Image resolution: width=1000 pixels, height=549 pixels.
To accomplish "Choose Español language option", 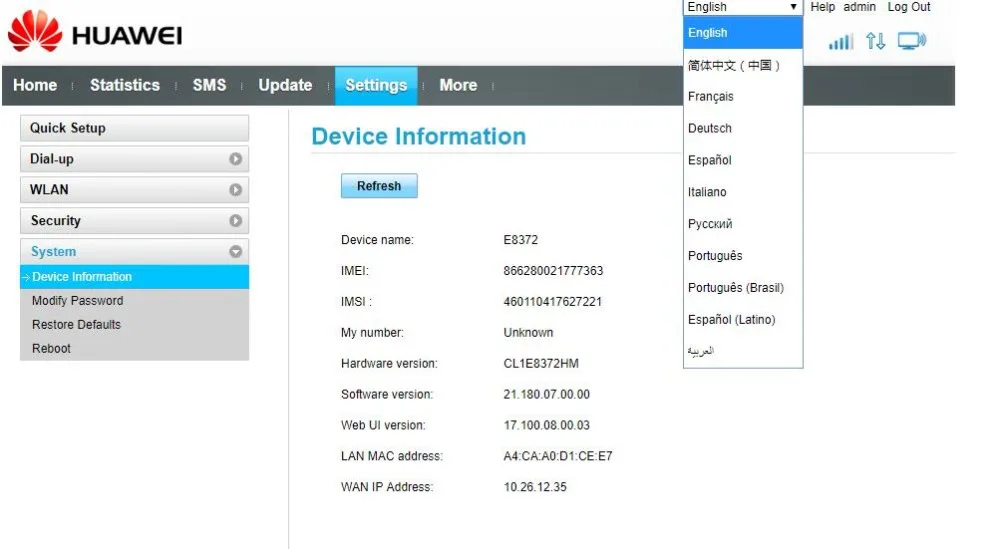I will pyautogui.click(x=743, y=160).
